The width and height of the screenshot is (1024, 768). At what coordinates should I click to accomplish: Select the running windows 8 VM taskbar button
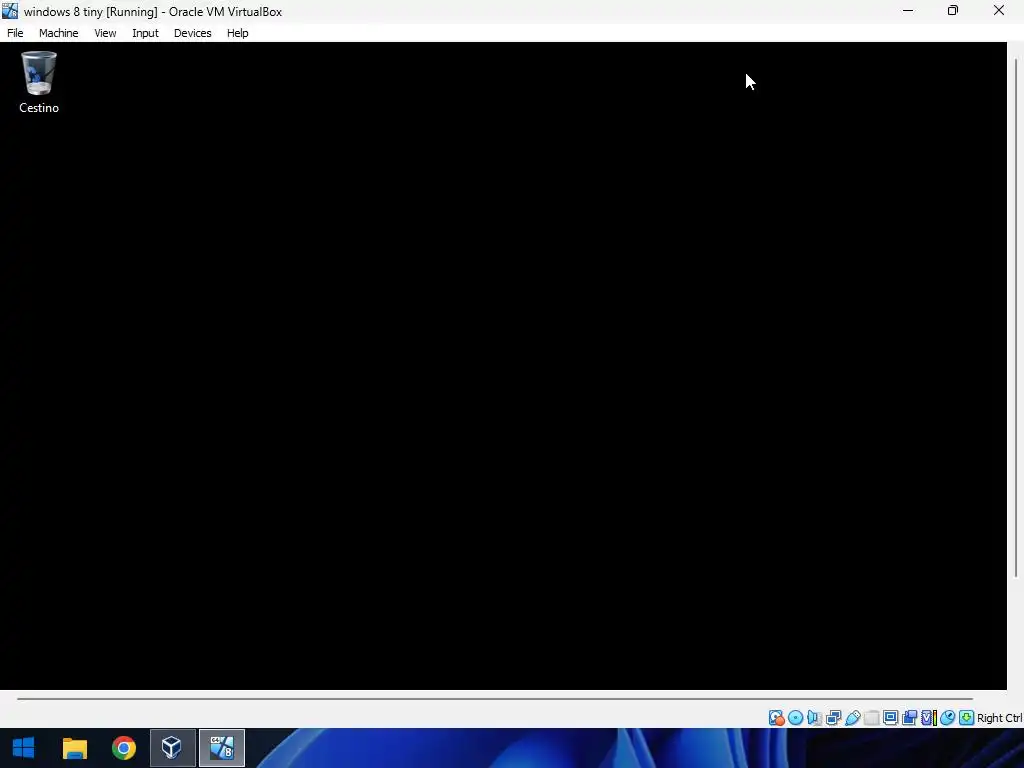point(222,748)
